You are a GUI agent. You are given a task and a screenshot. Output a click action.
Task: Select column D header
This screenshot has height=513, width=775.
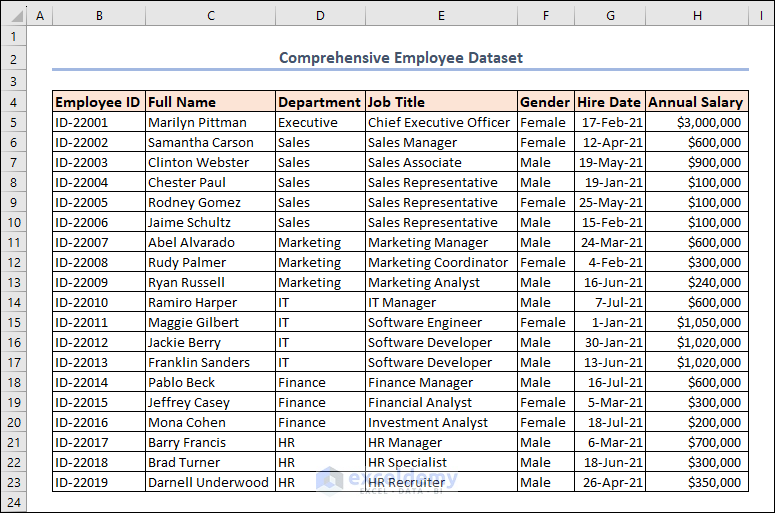pyautogui.click(x=319, y=15)
